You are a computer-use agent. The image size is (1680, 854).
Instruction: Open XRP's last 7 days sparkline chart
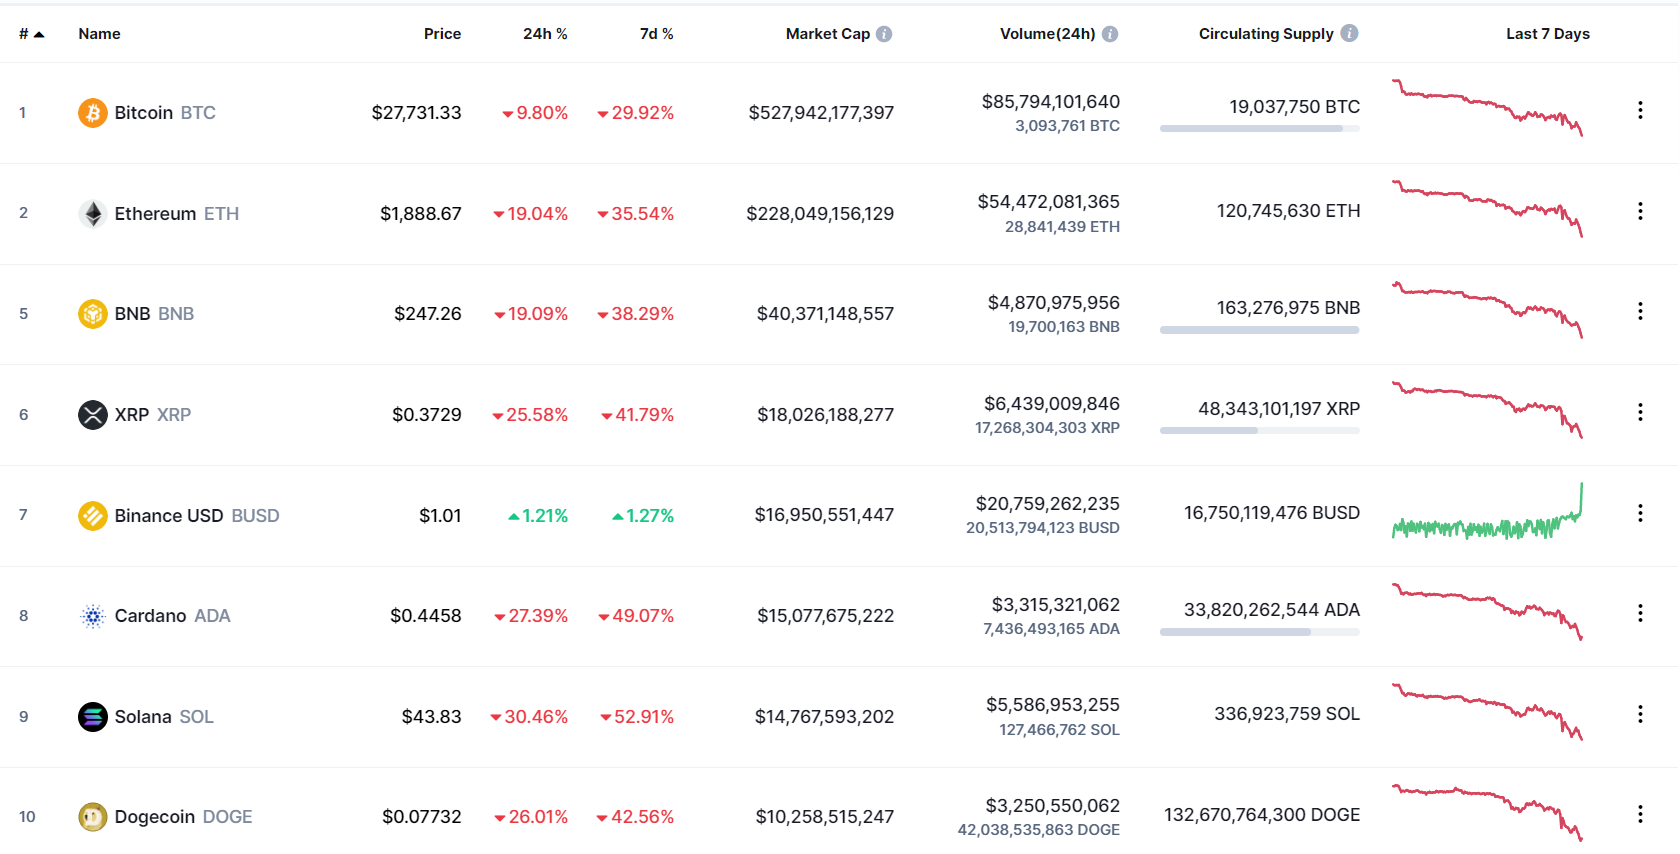click(x=1487, y=410)
